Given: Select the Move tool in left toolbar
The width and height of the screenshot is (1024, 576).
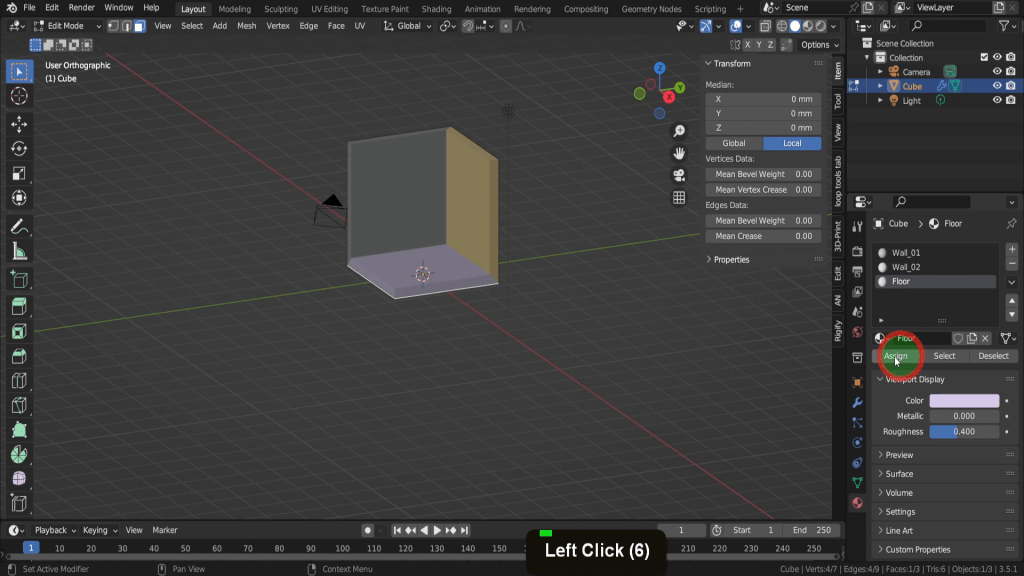Looking at the screenshot, I should coord(18,123).
